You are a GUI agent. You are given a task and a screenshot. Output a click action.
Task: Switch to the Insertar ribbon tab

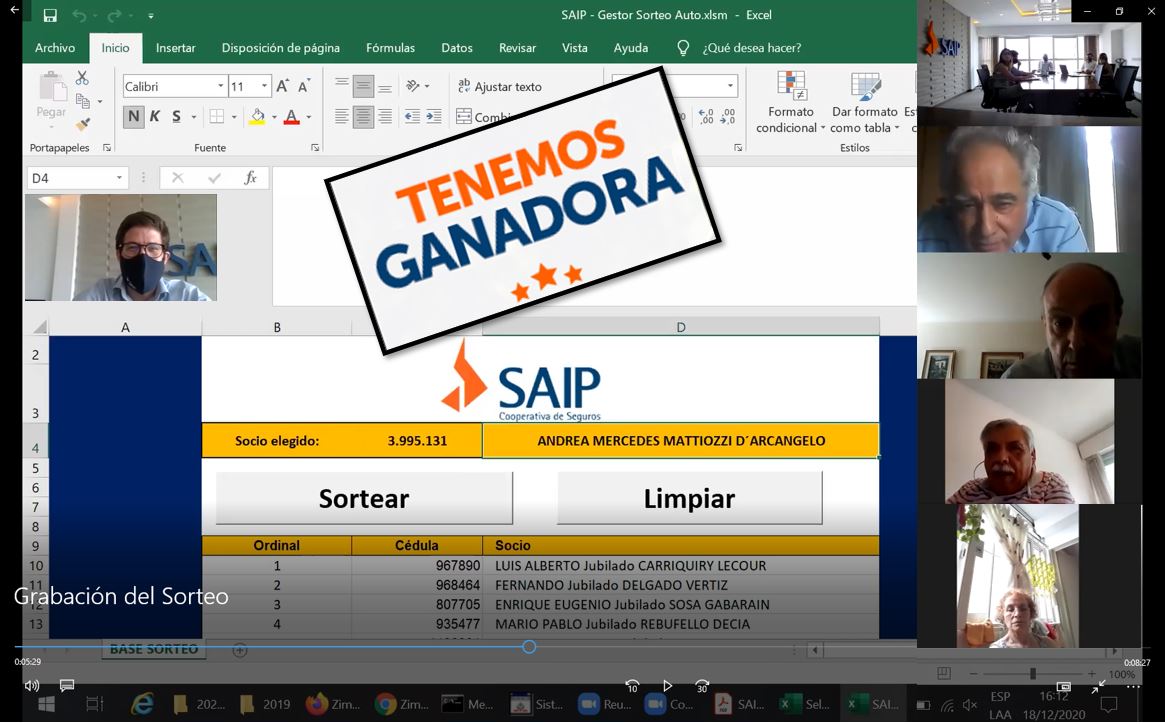click(175, 48)
